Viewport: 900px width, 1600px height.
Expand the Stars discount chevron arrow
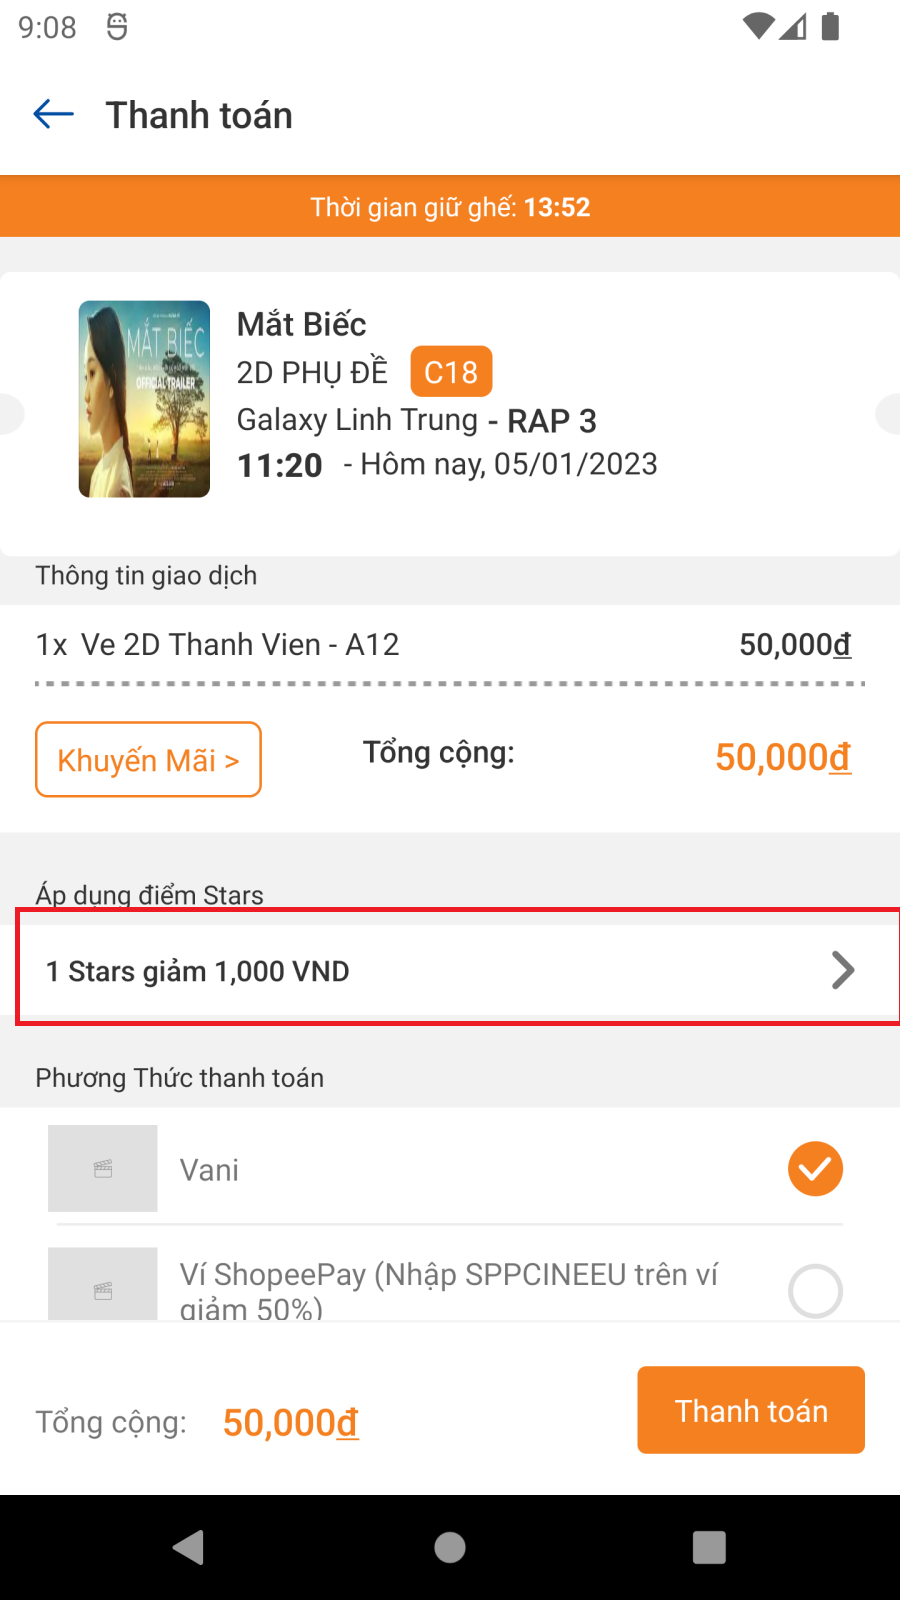pos(843,970)
